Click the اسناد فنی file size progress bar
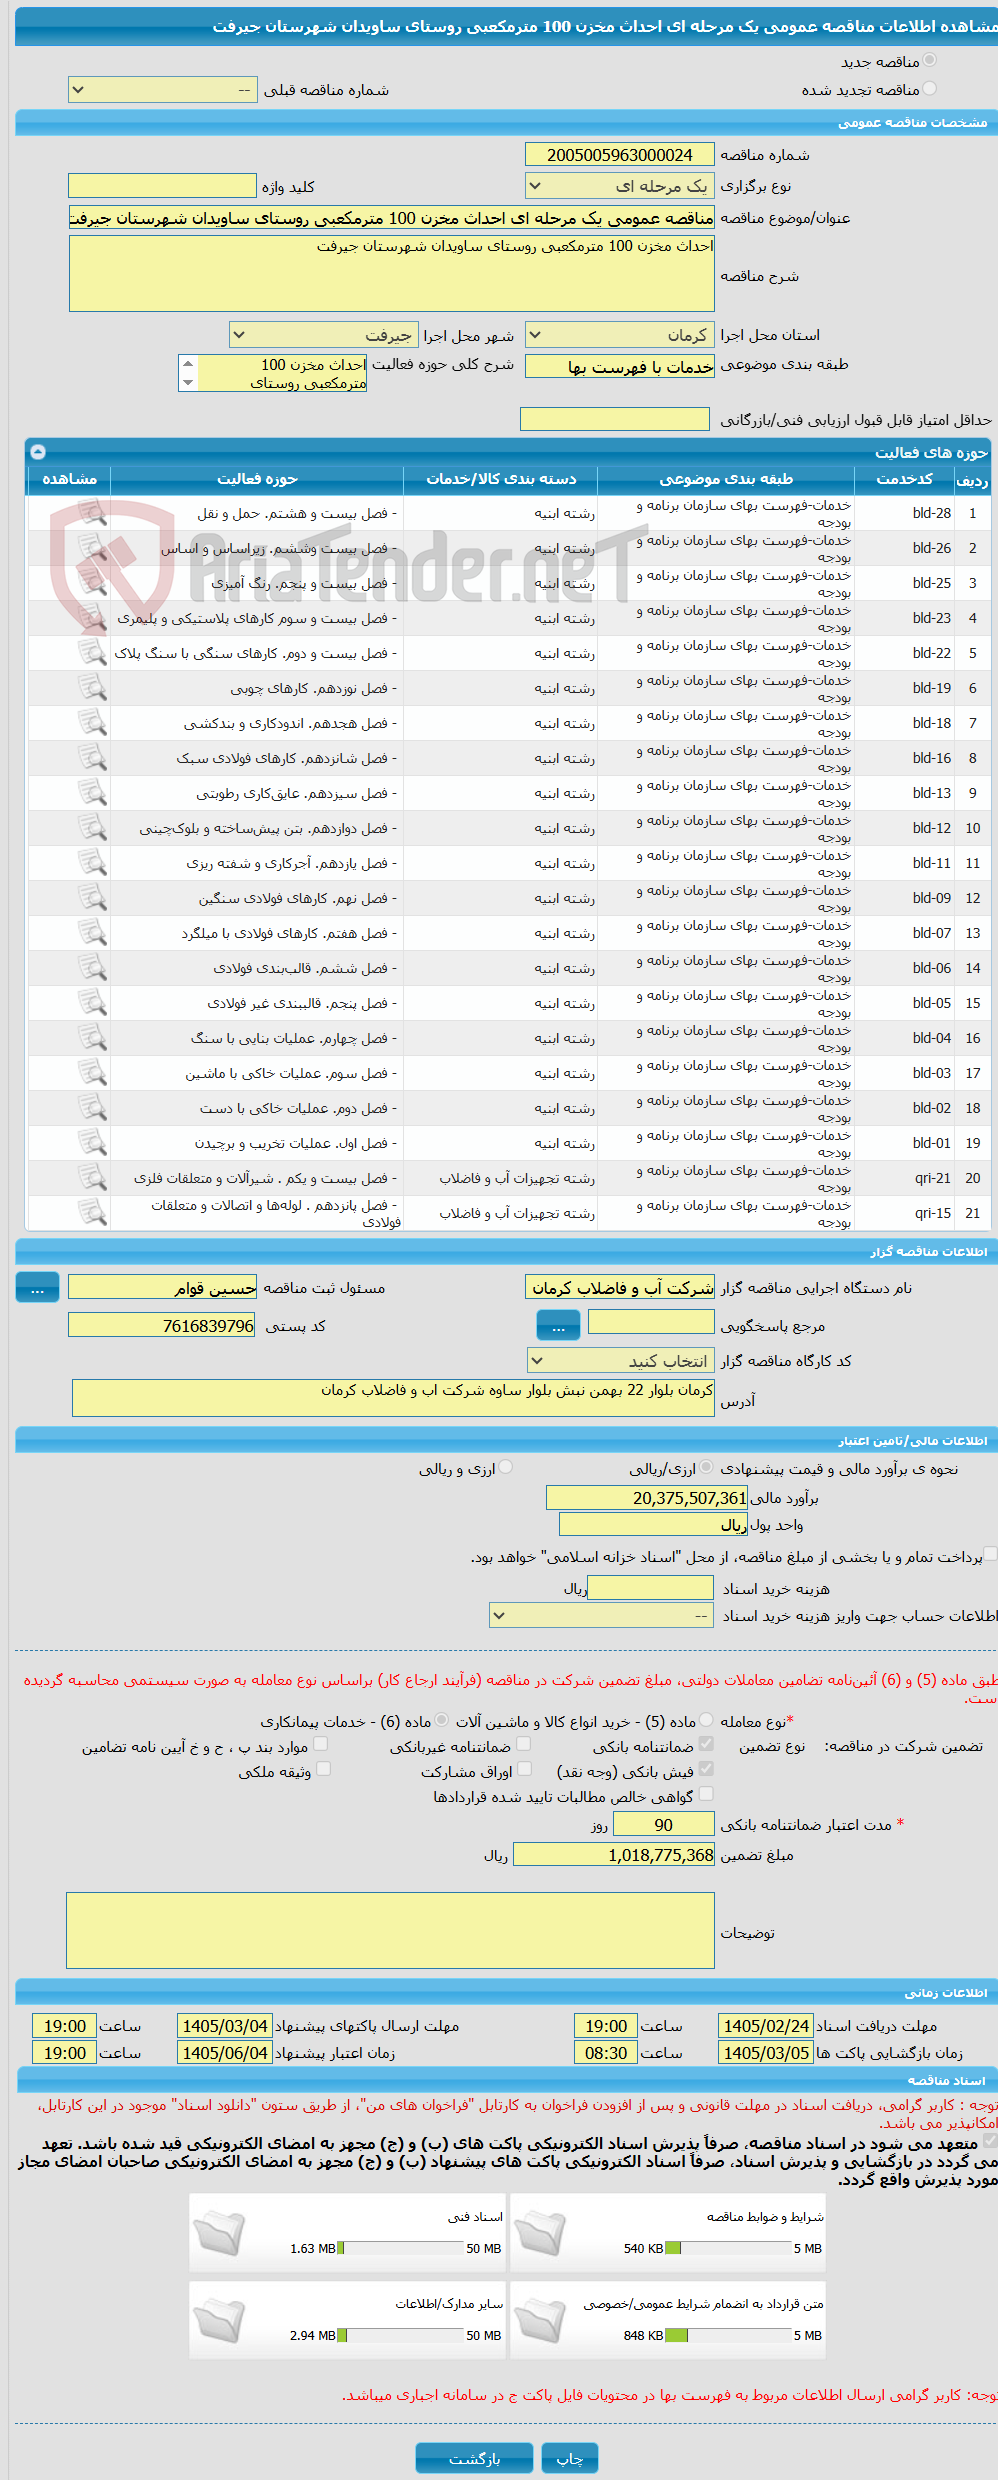 point(401,2248)
